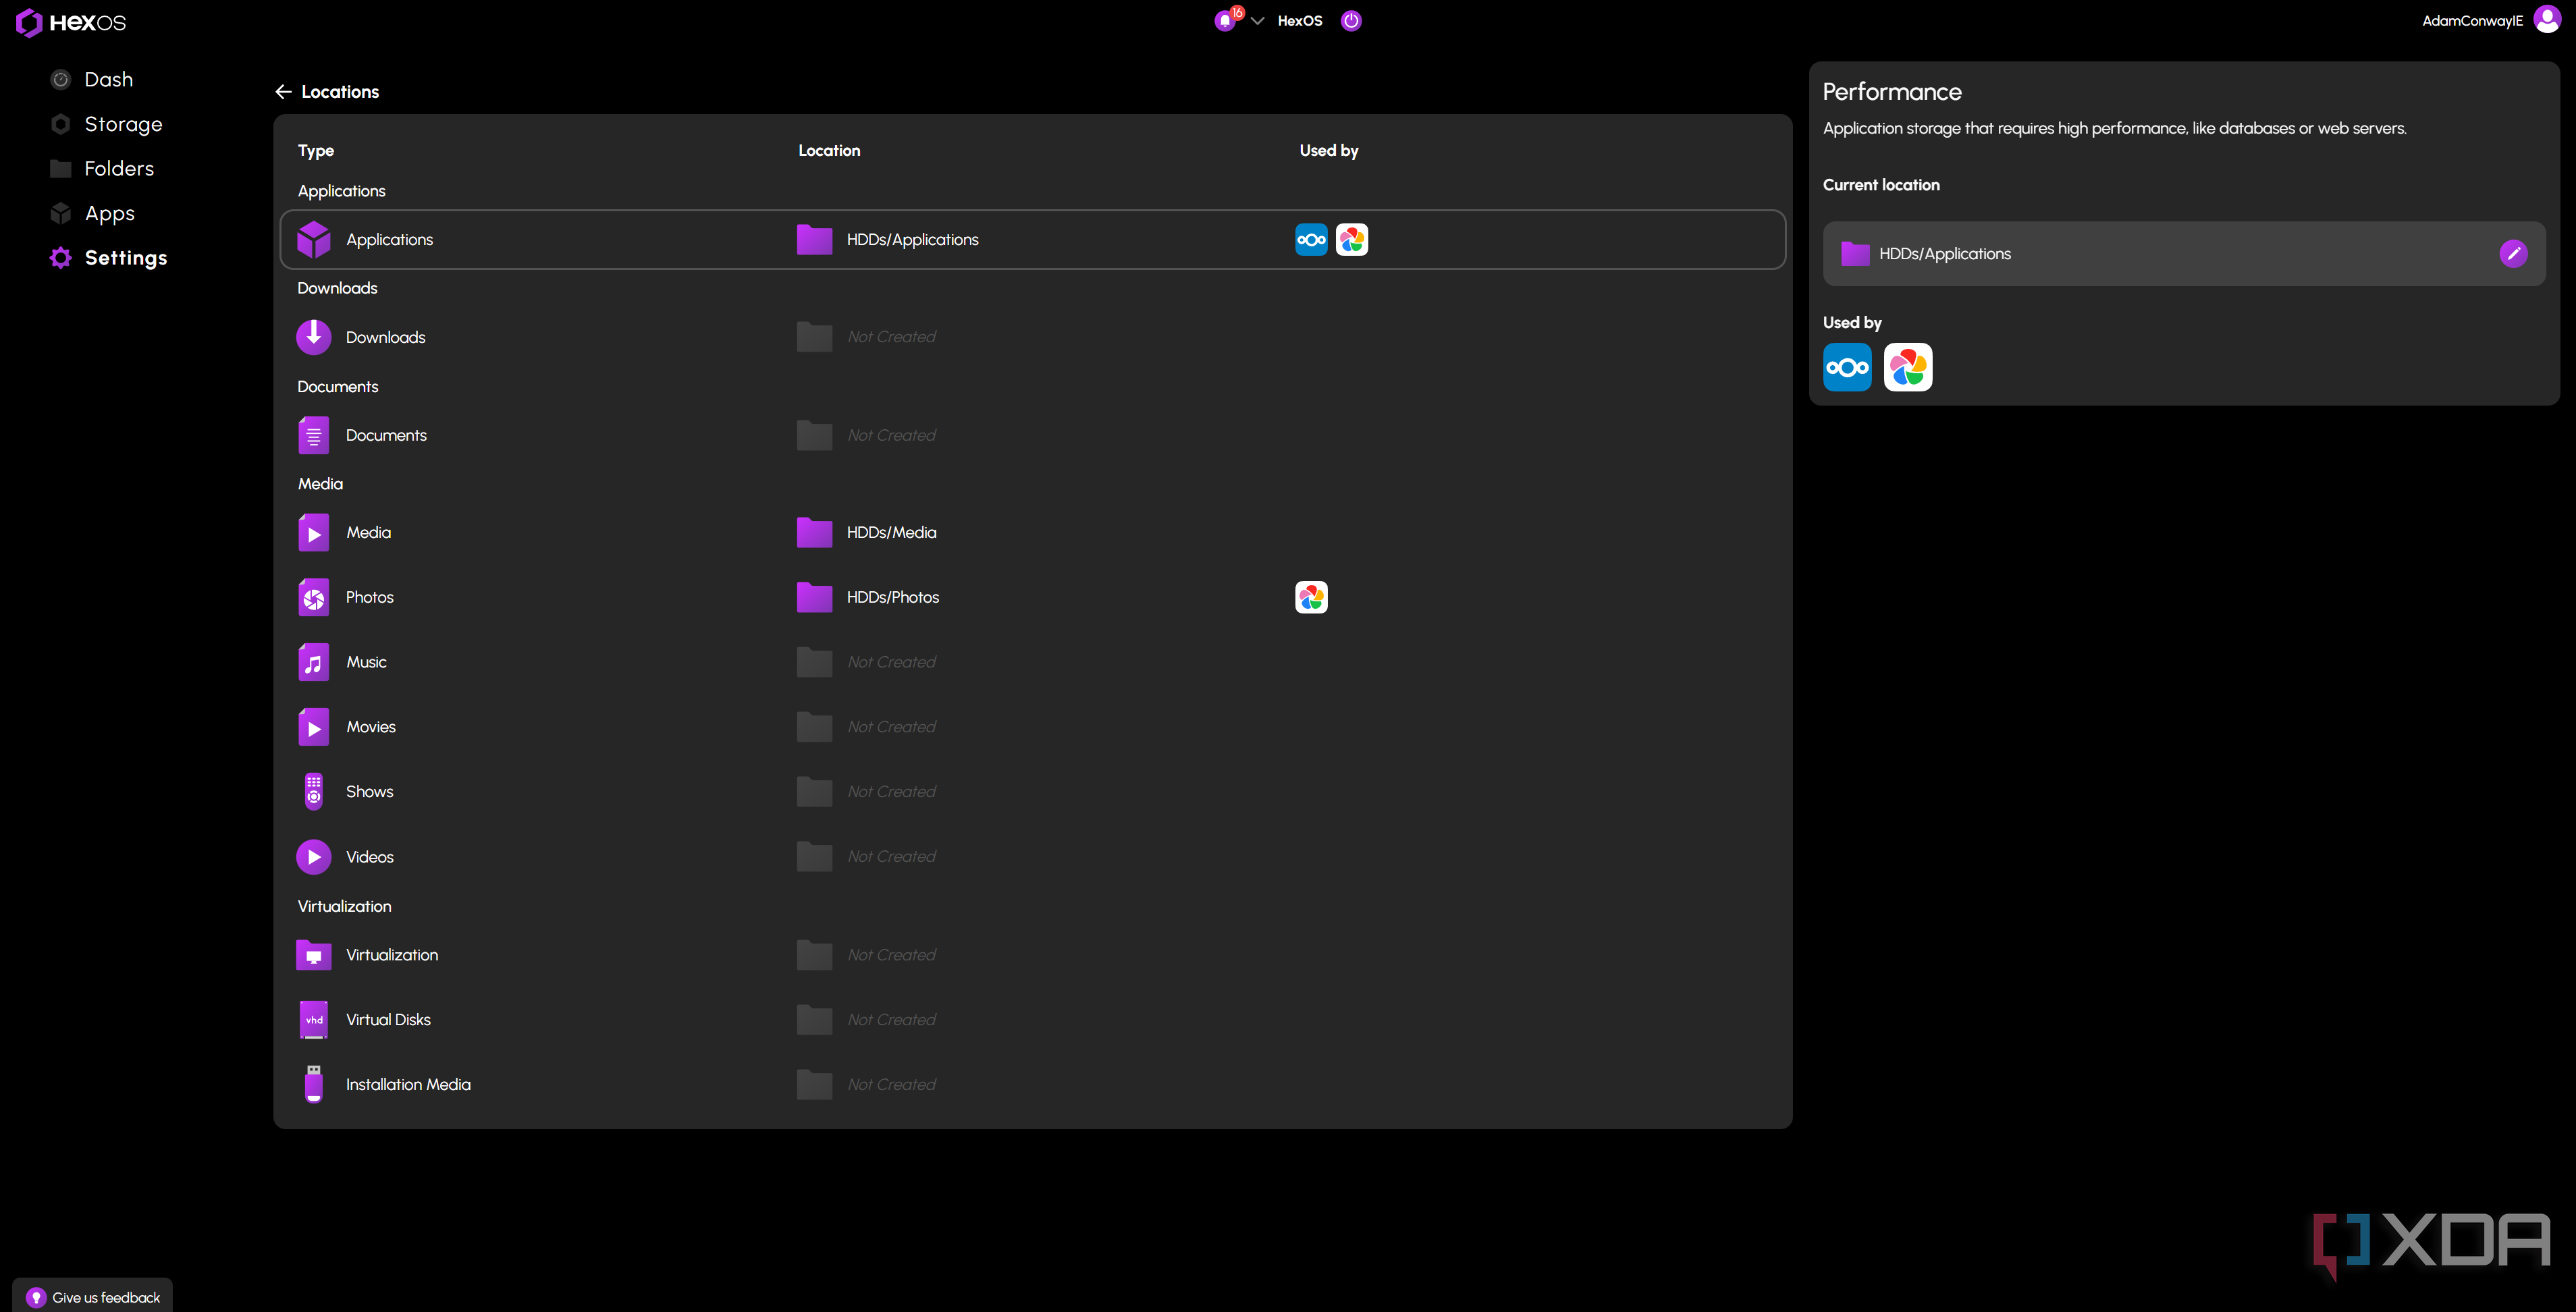Click the Shows remote icon

[314, 792]
